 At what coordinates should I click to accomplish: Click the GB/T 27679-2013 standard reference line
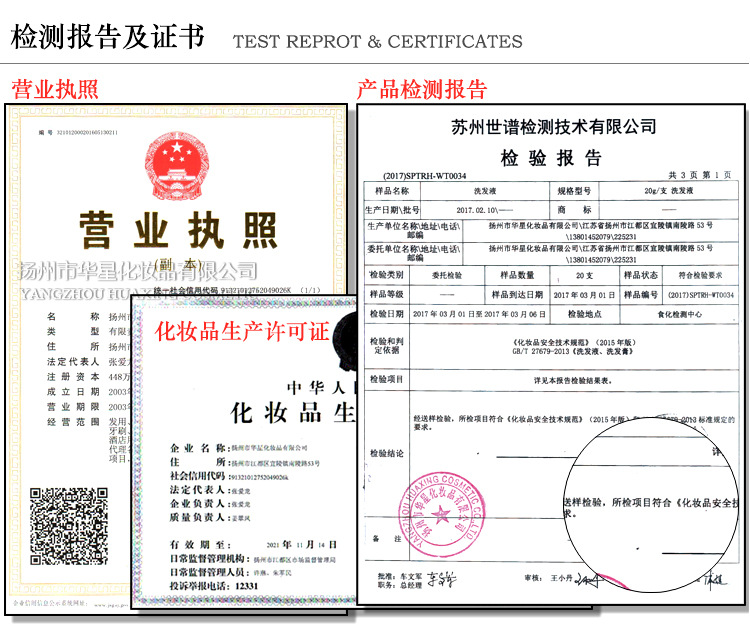(573, 351)
